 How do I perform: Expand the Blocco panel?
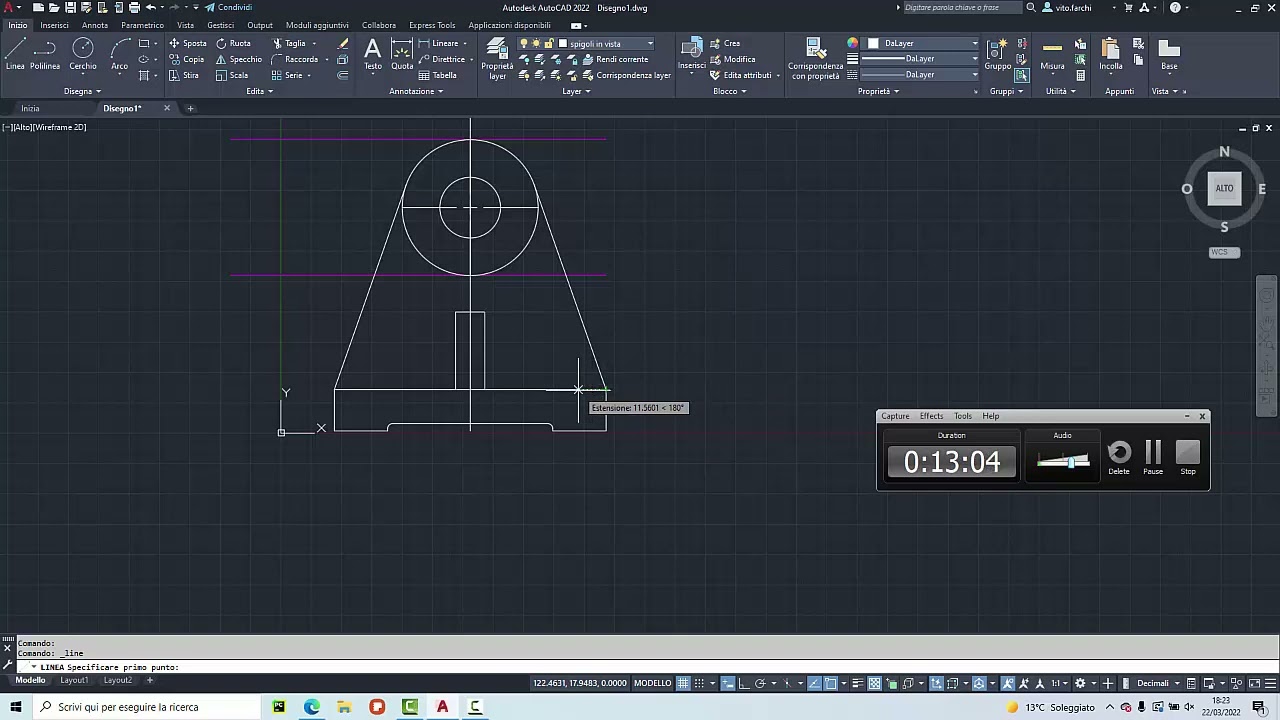pyautogui.click(x=730, y=91)
